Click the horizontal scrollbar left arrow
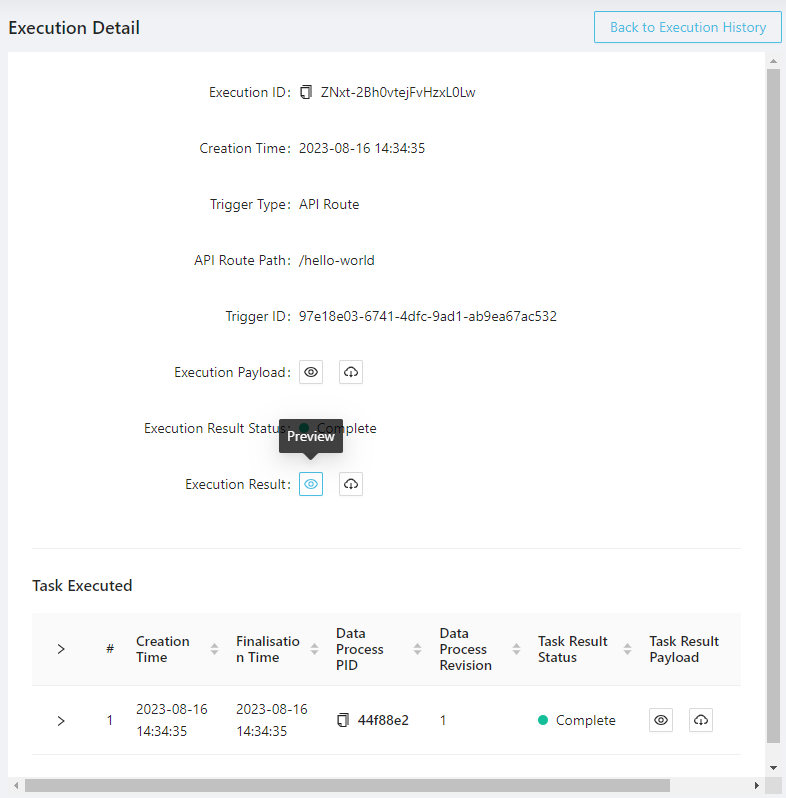This screenshot has height=798, width=786. coord(16,785)
